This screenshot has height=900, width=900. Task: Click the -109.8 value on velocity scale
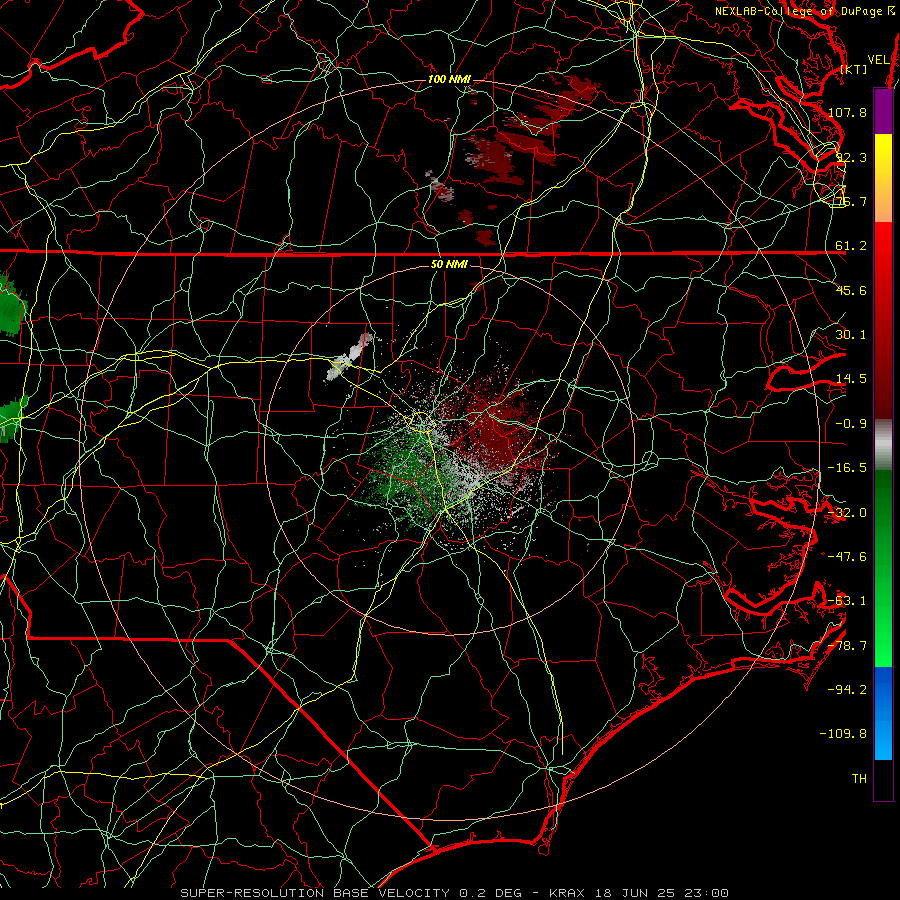point(844,734)
